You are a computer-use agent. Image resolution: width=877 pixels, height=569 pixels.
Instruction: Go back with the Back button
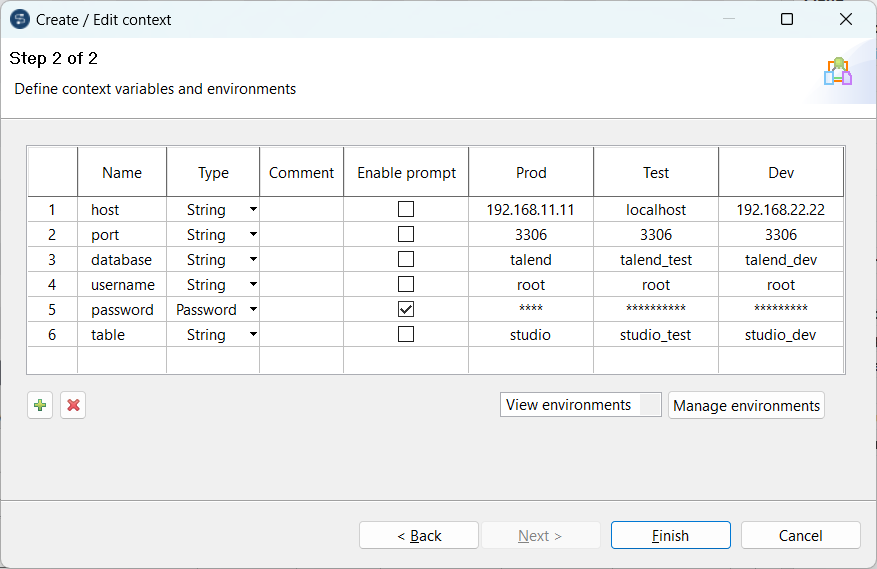(x=419, y=536)
